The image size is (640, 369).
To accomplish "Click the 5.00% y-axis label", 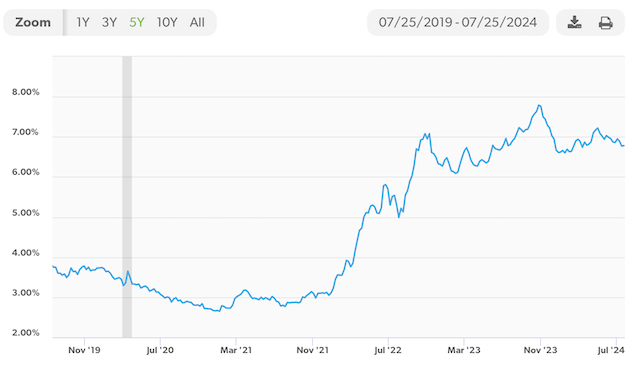I will pyautogui.click(x=26, y=213).
